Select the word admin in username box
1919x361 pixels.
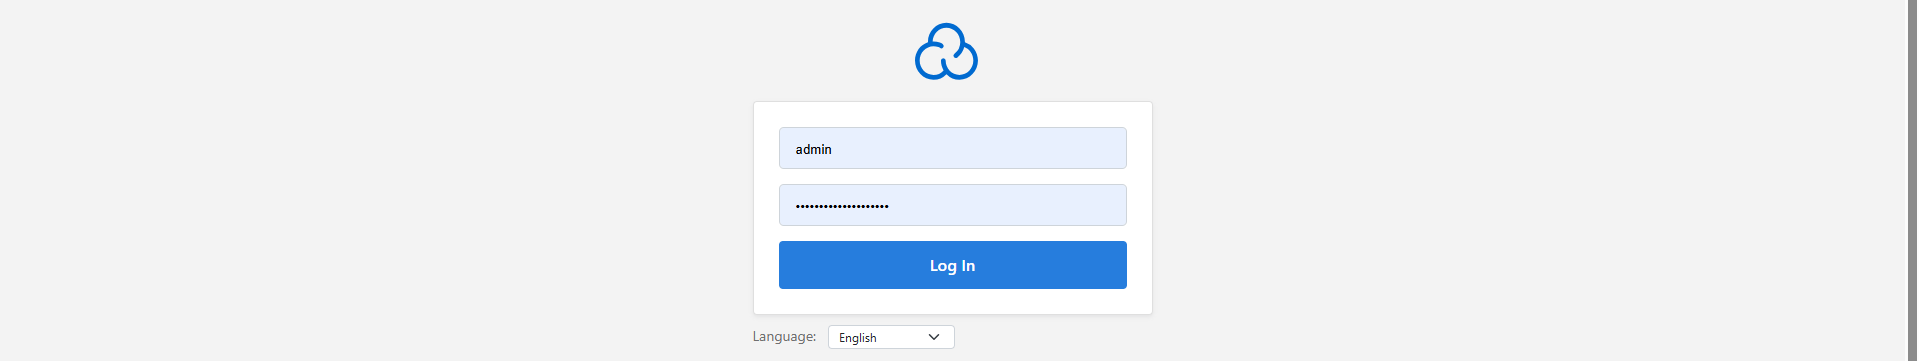[813, 149]
